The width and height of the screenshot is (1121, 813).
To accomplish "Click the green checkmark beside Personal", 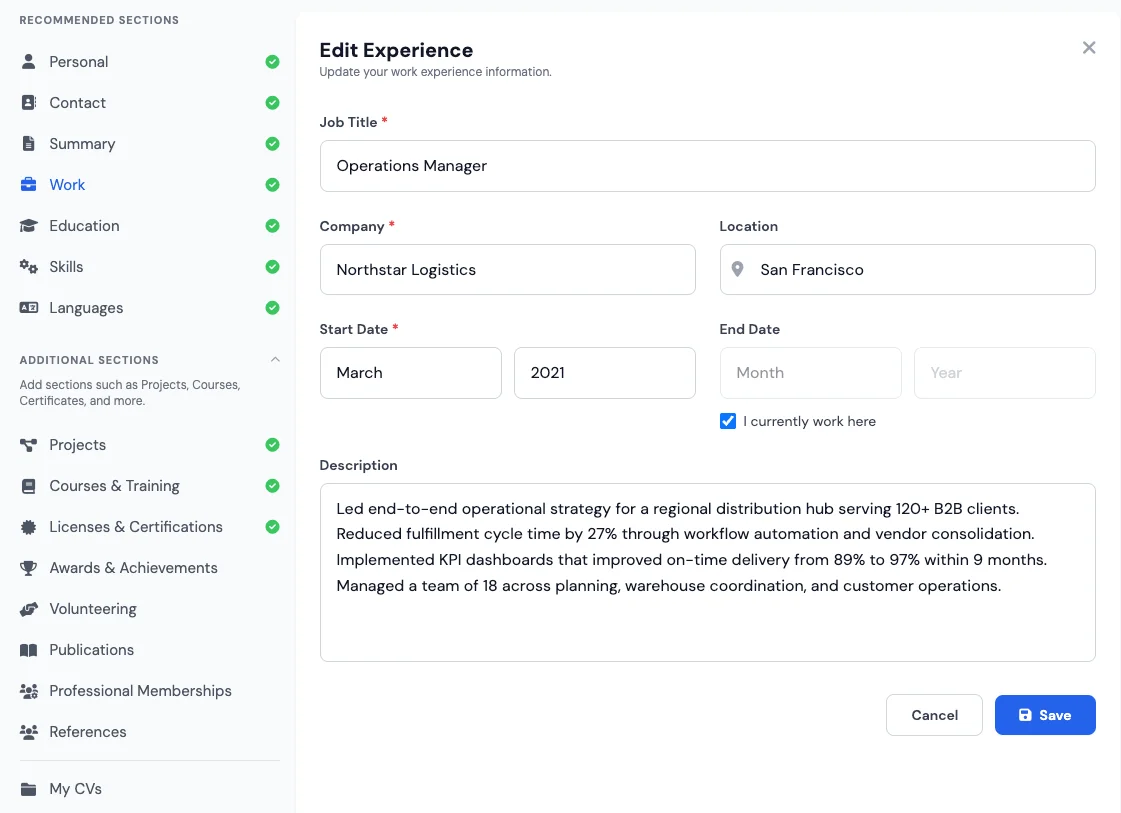I will coord(272,61).
